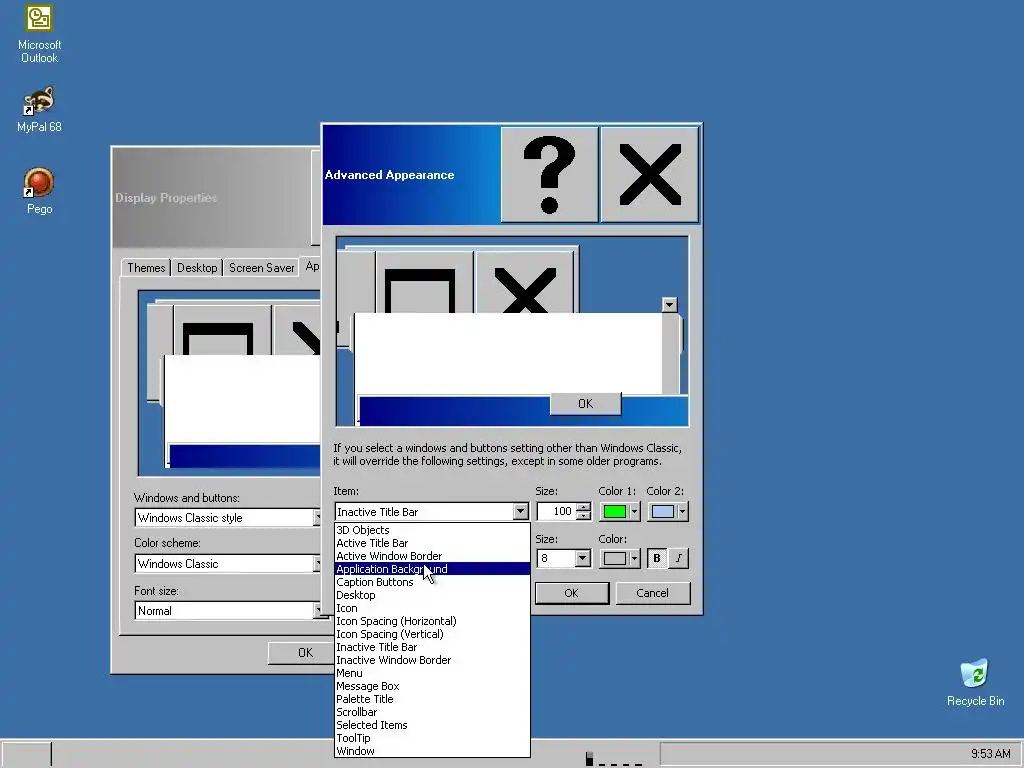
Task: Select ToolTip in the item list
Action: pyautogui.click(x=432, y=739)
